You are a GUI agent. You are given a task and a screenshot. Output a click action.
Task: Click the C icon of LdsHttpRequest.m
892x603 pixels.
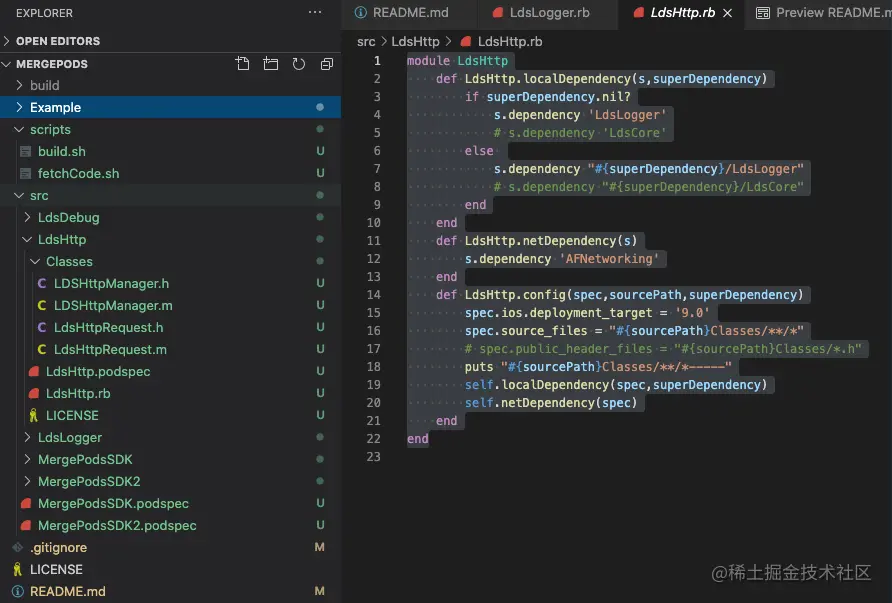click(42, 349)
